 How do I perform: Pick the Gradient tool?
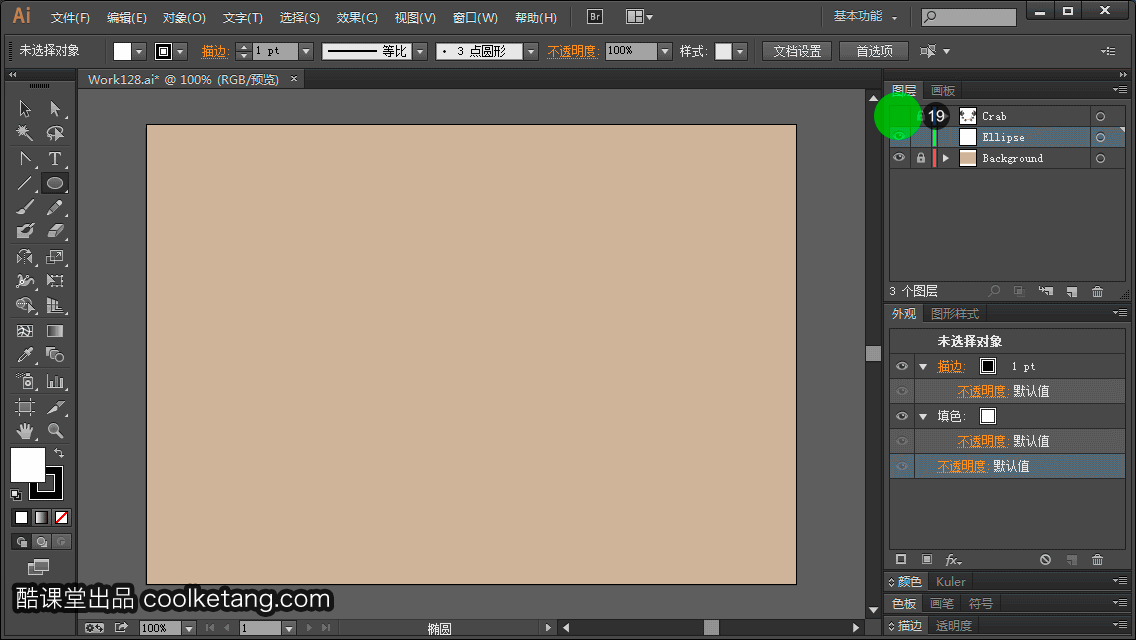tap(55, 331)
